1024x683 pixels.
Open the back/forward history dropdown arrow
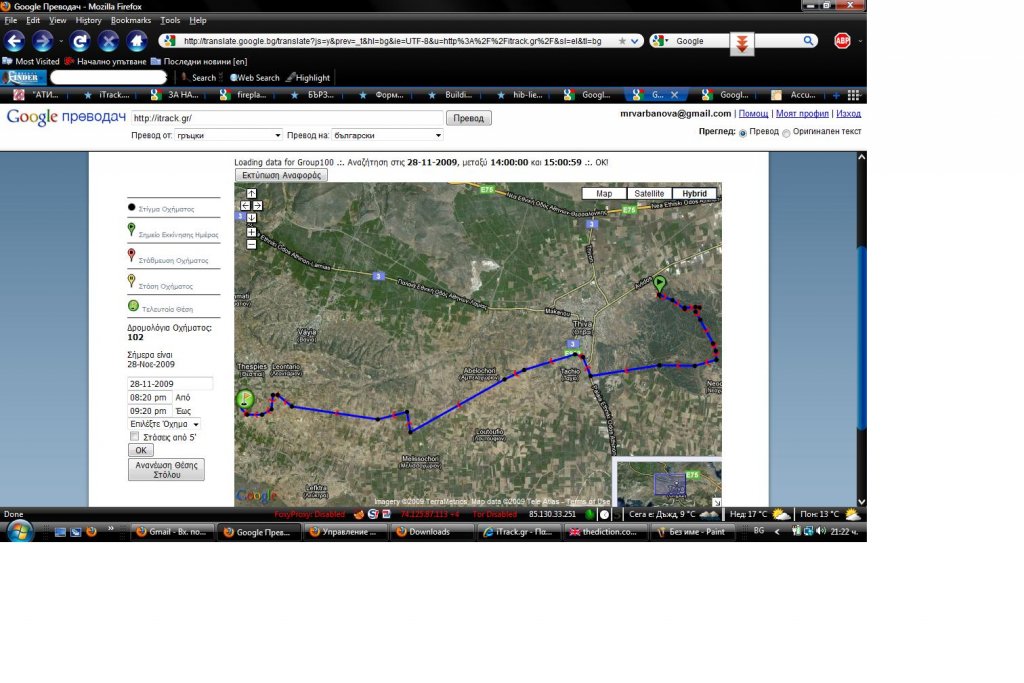pyautogui.click(x=61, y=41)
